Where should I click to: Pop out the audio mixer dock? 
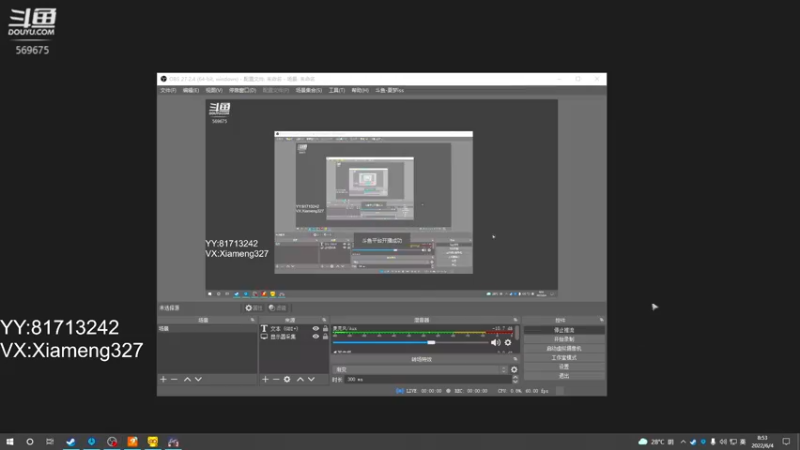point(515,320)
